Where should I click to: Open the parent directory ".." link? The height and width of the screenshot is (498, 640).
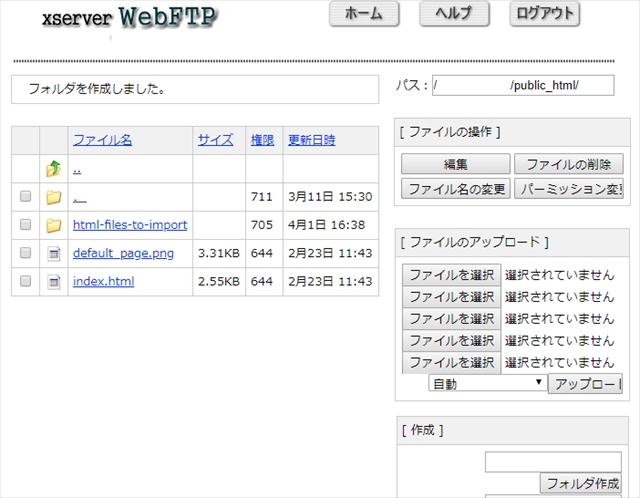[77, 170]
